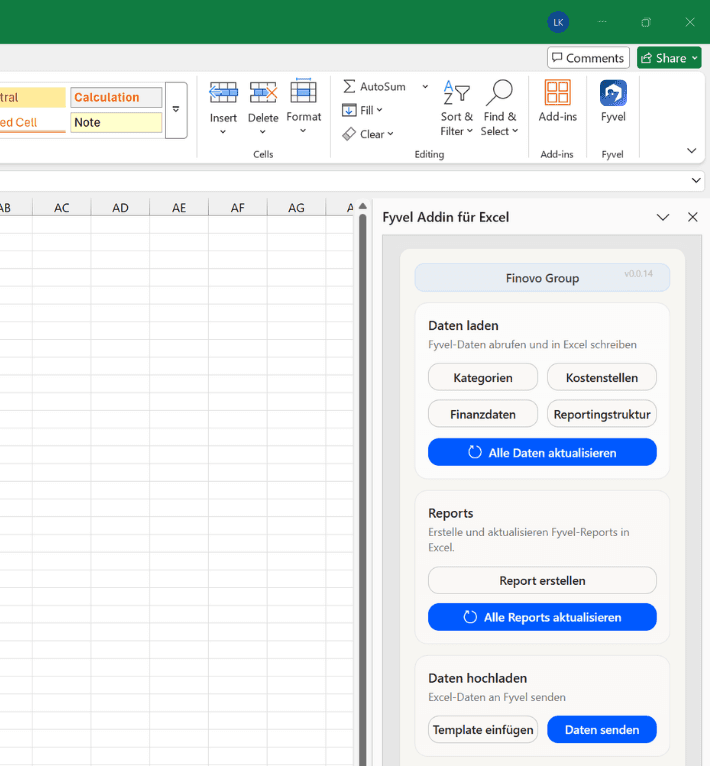Open the Comments pane
This screenshot has height=766, width=710.
click(588, 58)
